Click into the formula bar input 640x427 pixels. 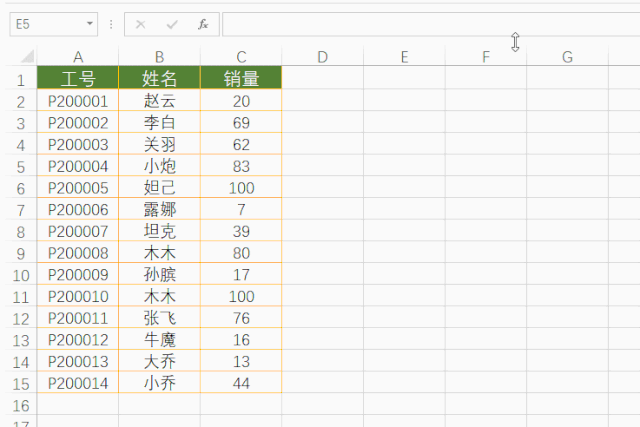[x=431, y=24]
